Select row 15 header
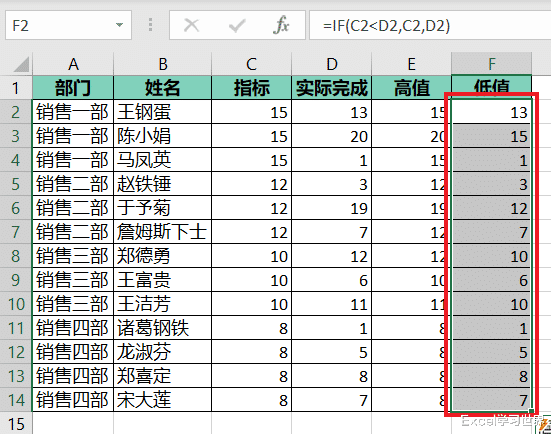 tap(16, 423)
